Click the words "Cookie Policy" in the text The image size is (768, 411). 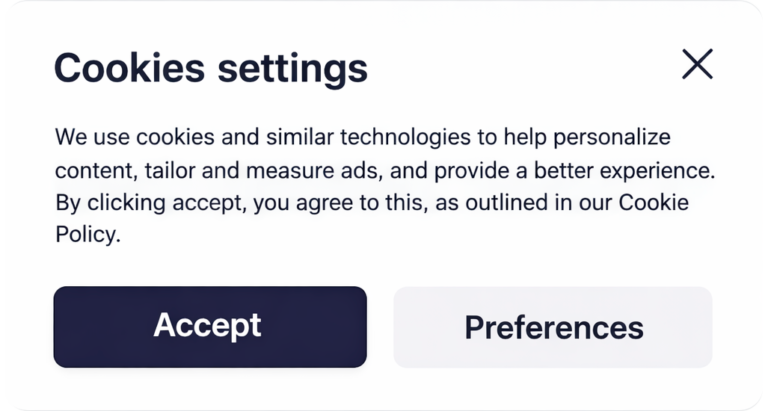[654, 203]
